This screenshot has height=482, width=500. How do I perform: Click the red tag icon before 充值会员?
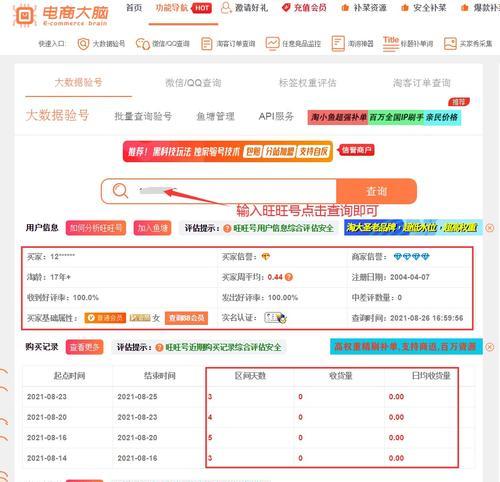point(286,8)
